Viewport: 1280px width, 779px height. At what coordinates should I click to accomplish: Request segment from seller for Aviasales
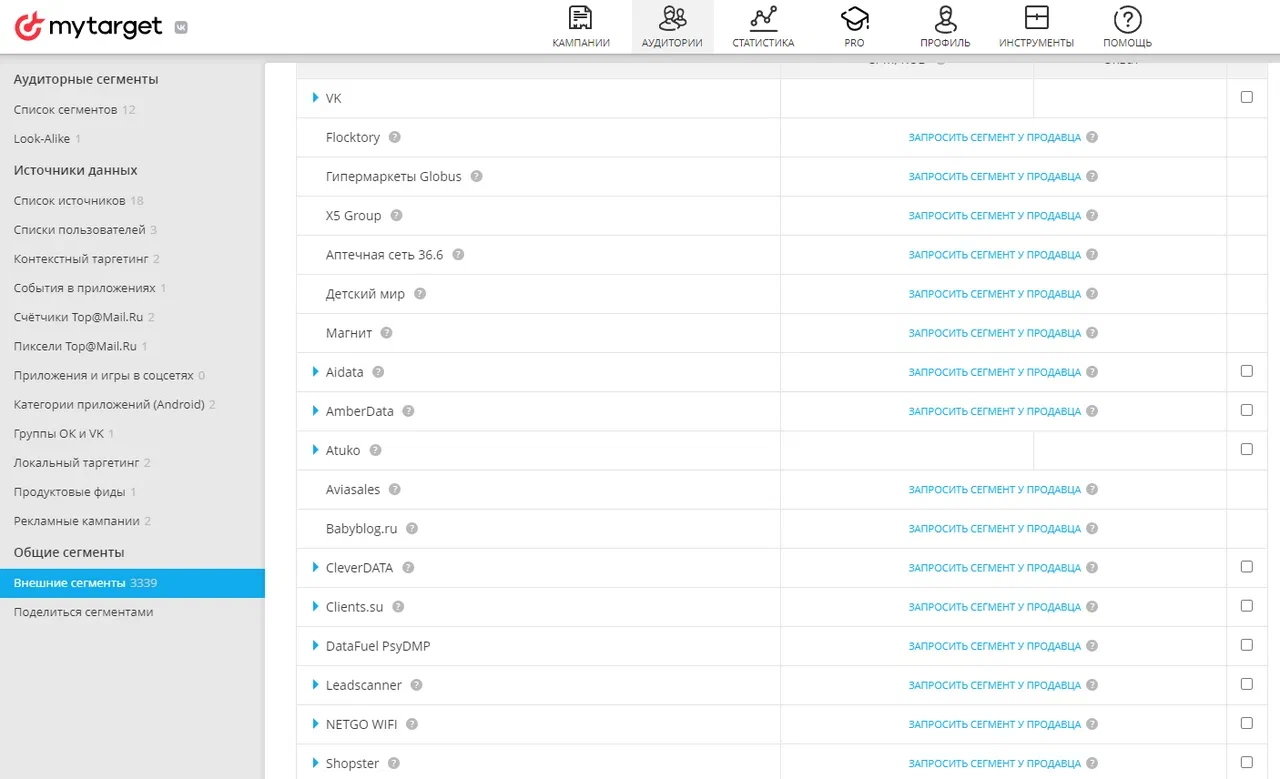point(994,490)
